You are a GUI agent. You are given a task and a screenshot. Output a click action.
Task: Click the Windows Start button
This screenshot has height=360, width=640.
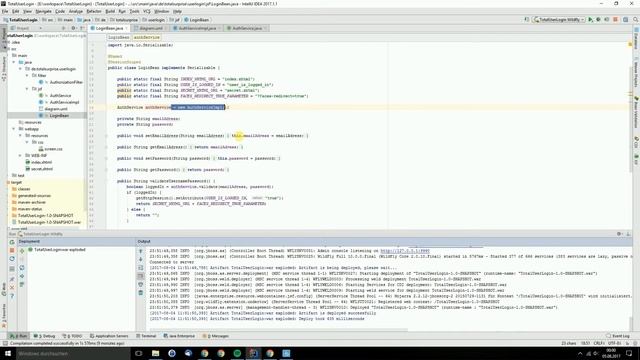click(8, 353)
